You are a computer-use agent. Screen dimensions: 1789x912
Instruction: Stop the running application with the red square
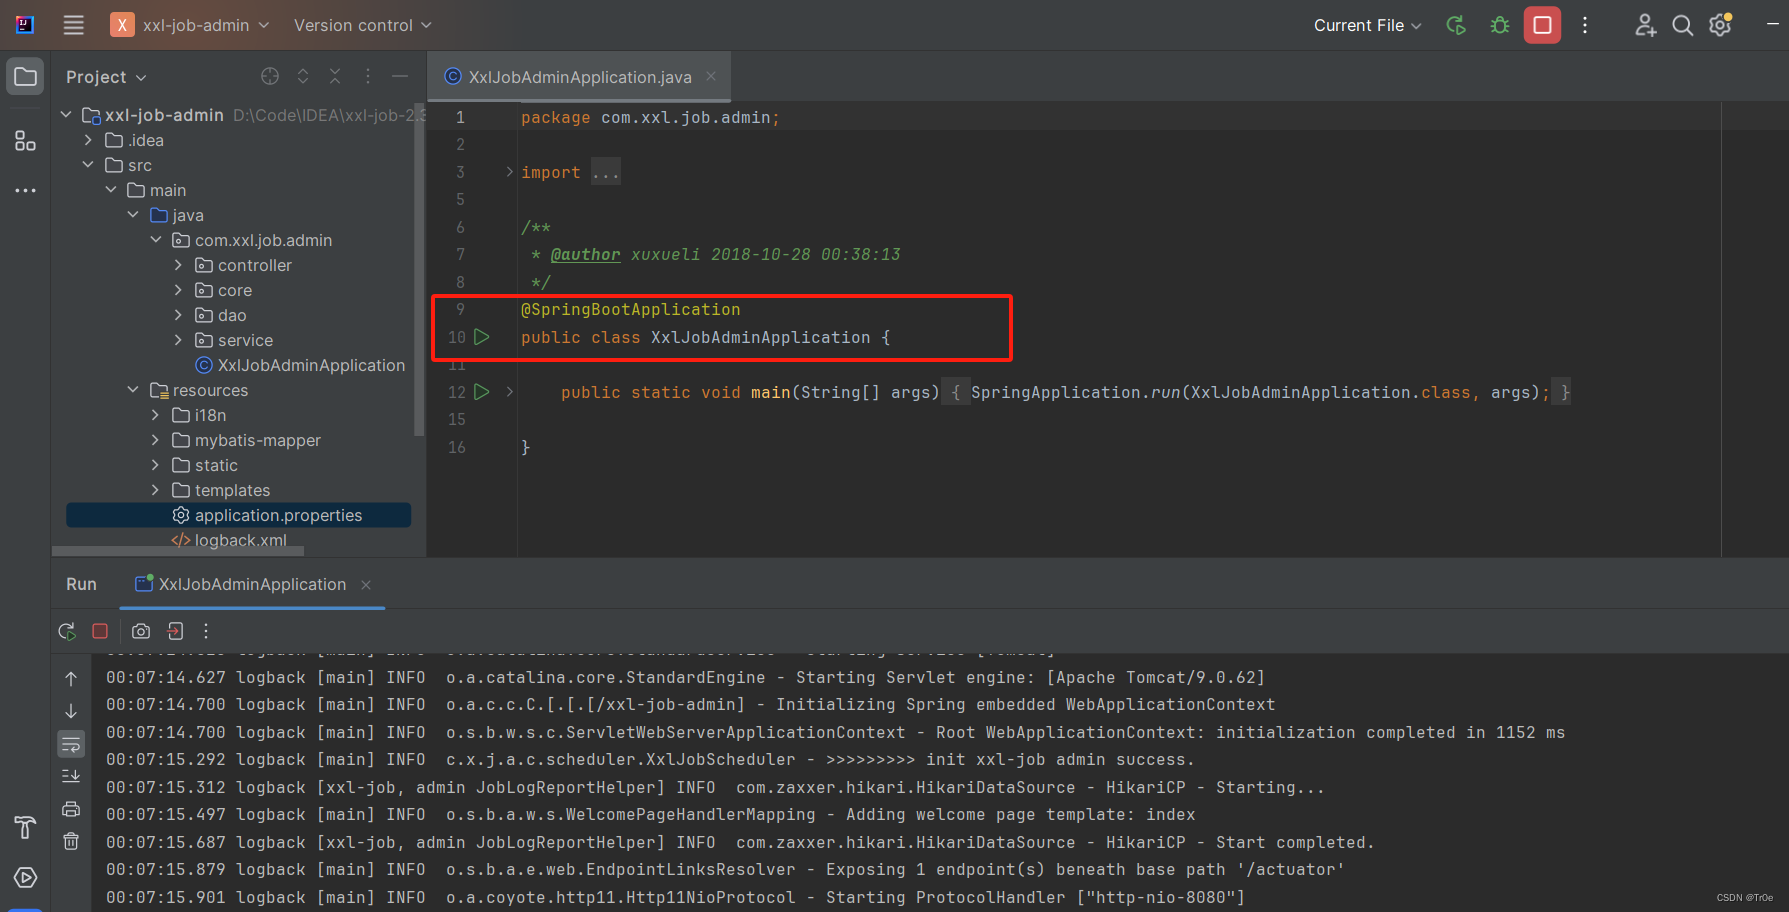1542,25
